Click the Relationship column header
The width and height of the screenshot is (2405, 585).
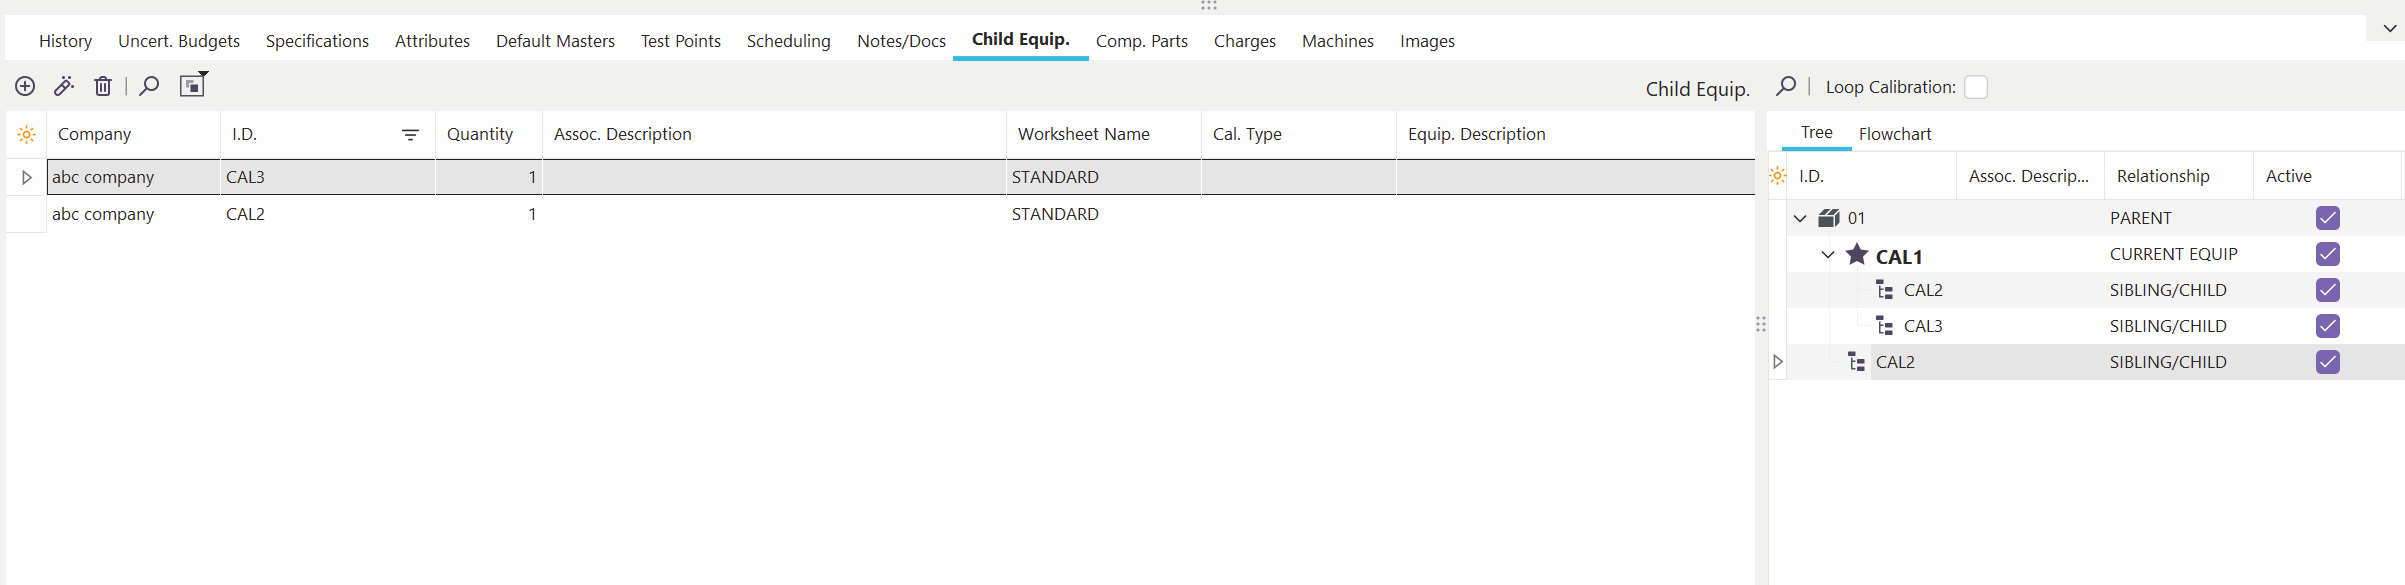2162,176
